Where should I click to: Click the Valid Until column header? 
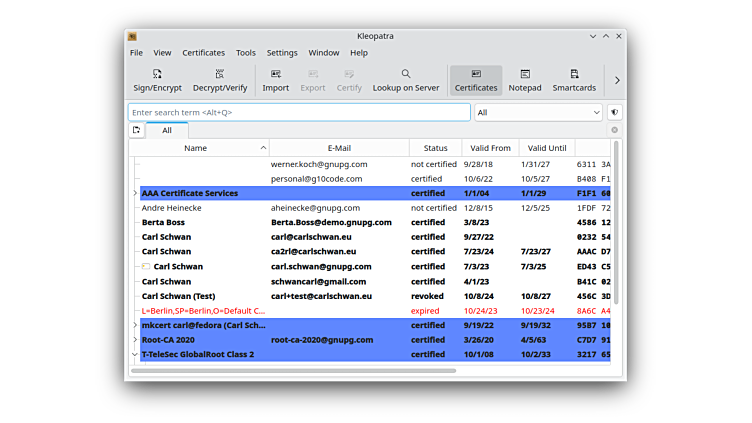[x=547, y=148]
